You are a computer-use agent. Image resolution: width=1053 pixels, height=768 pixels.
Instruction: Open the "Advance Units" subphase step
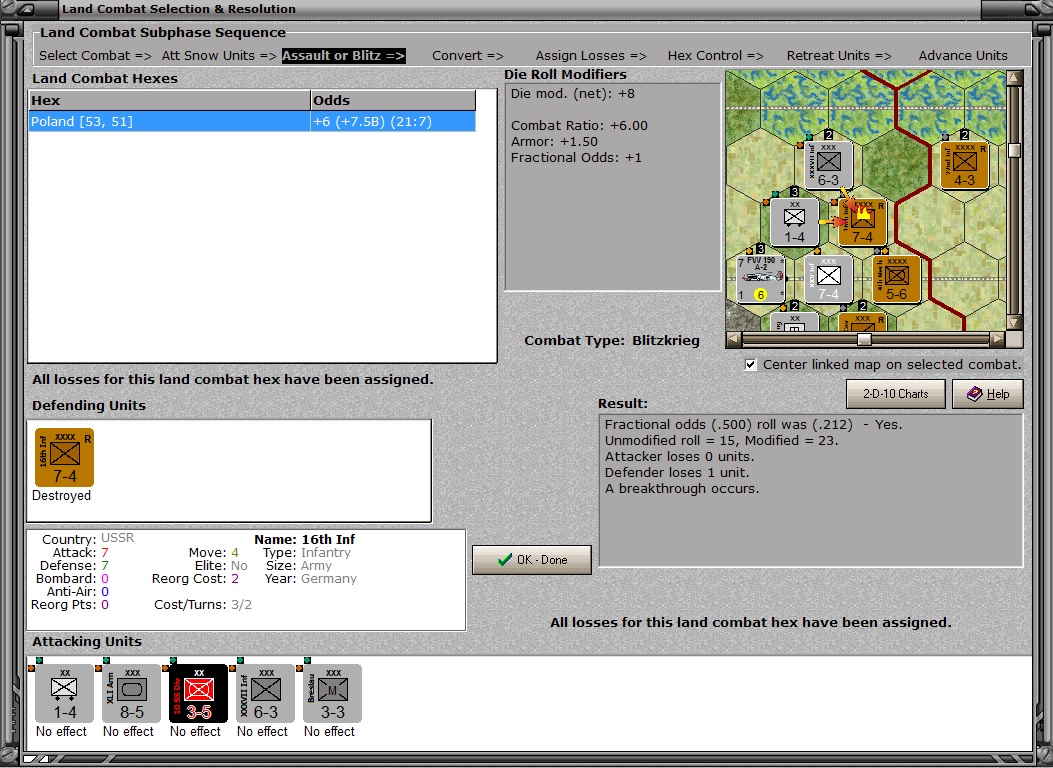pyautogui.click(x=961, y=55)
